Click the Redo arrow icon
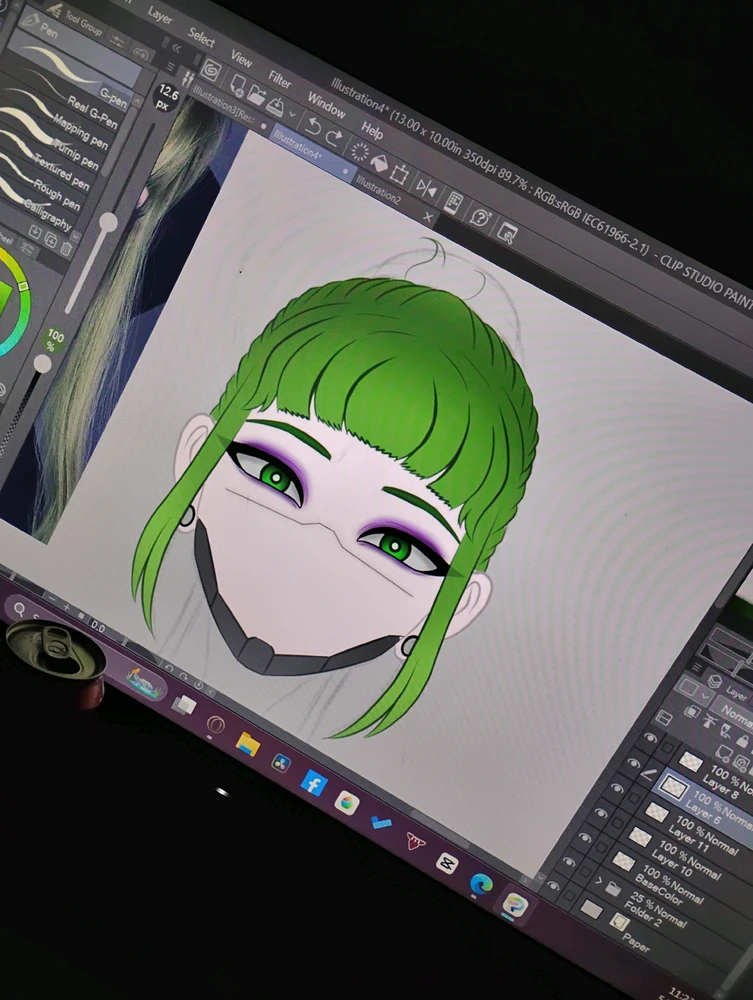This screenshot has width=753, height=1000. click(333, 137)
